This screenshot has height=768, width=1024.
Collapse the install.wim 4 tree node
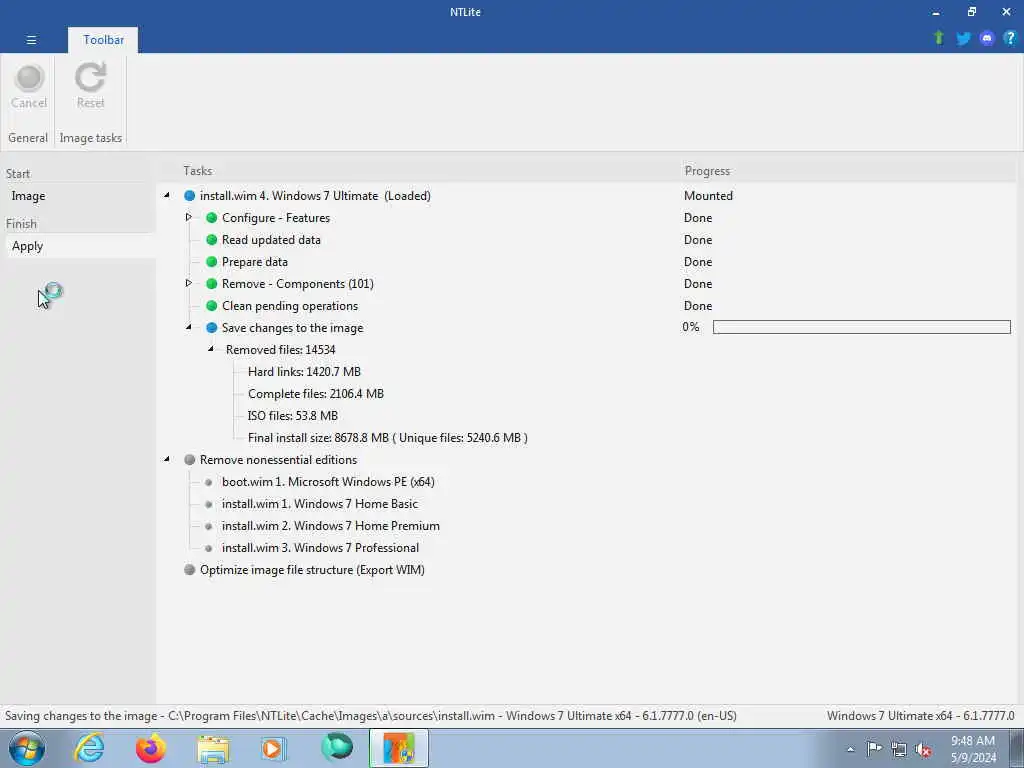167,195
